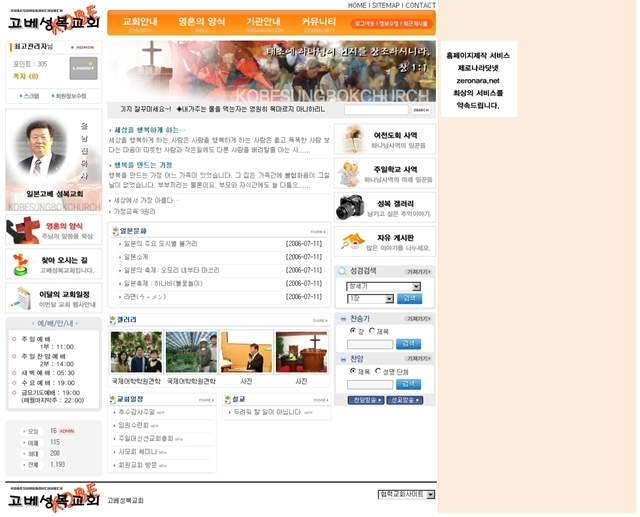
Task: Select 성명·단체 radio under 찬양
Action: 378,371
